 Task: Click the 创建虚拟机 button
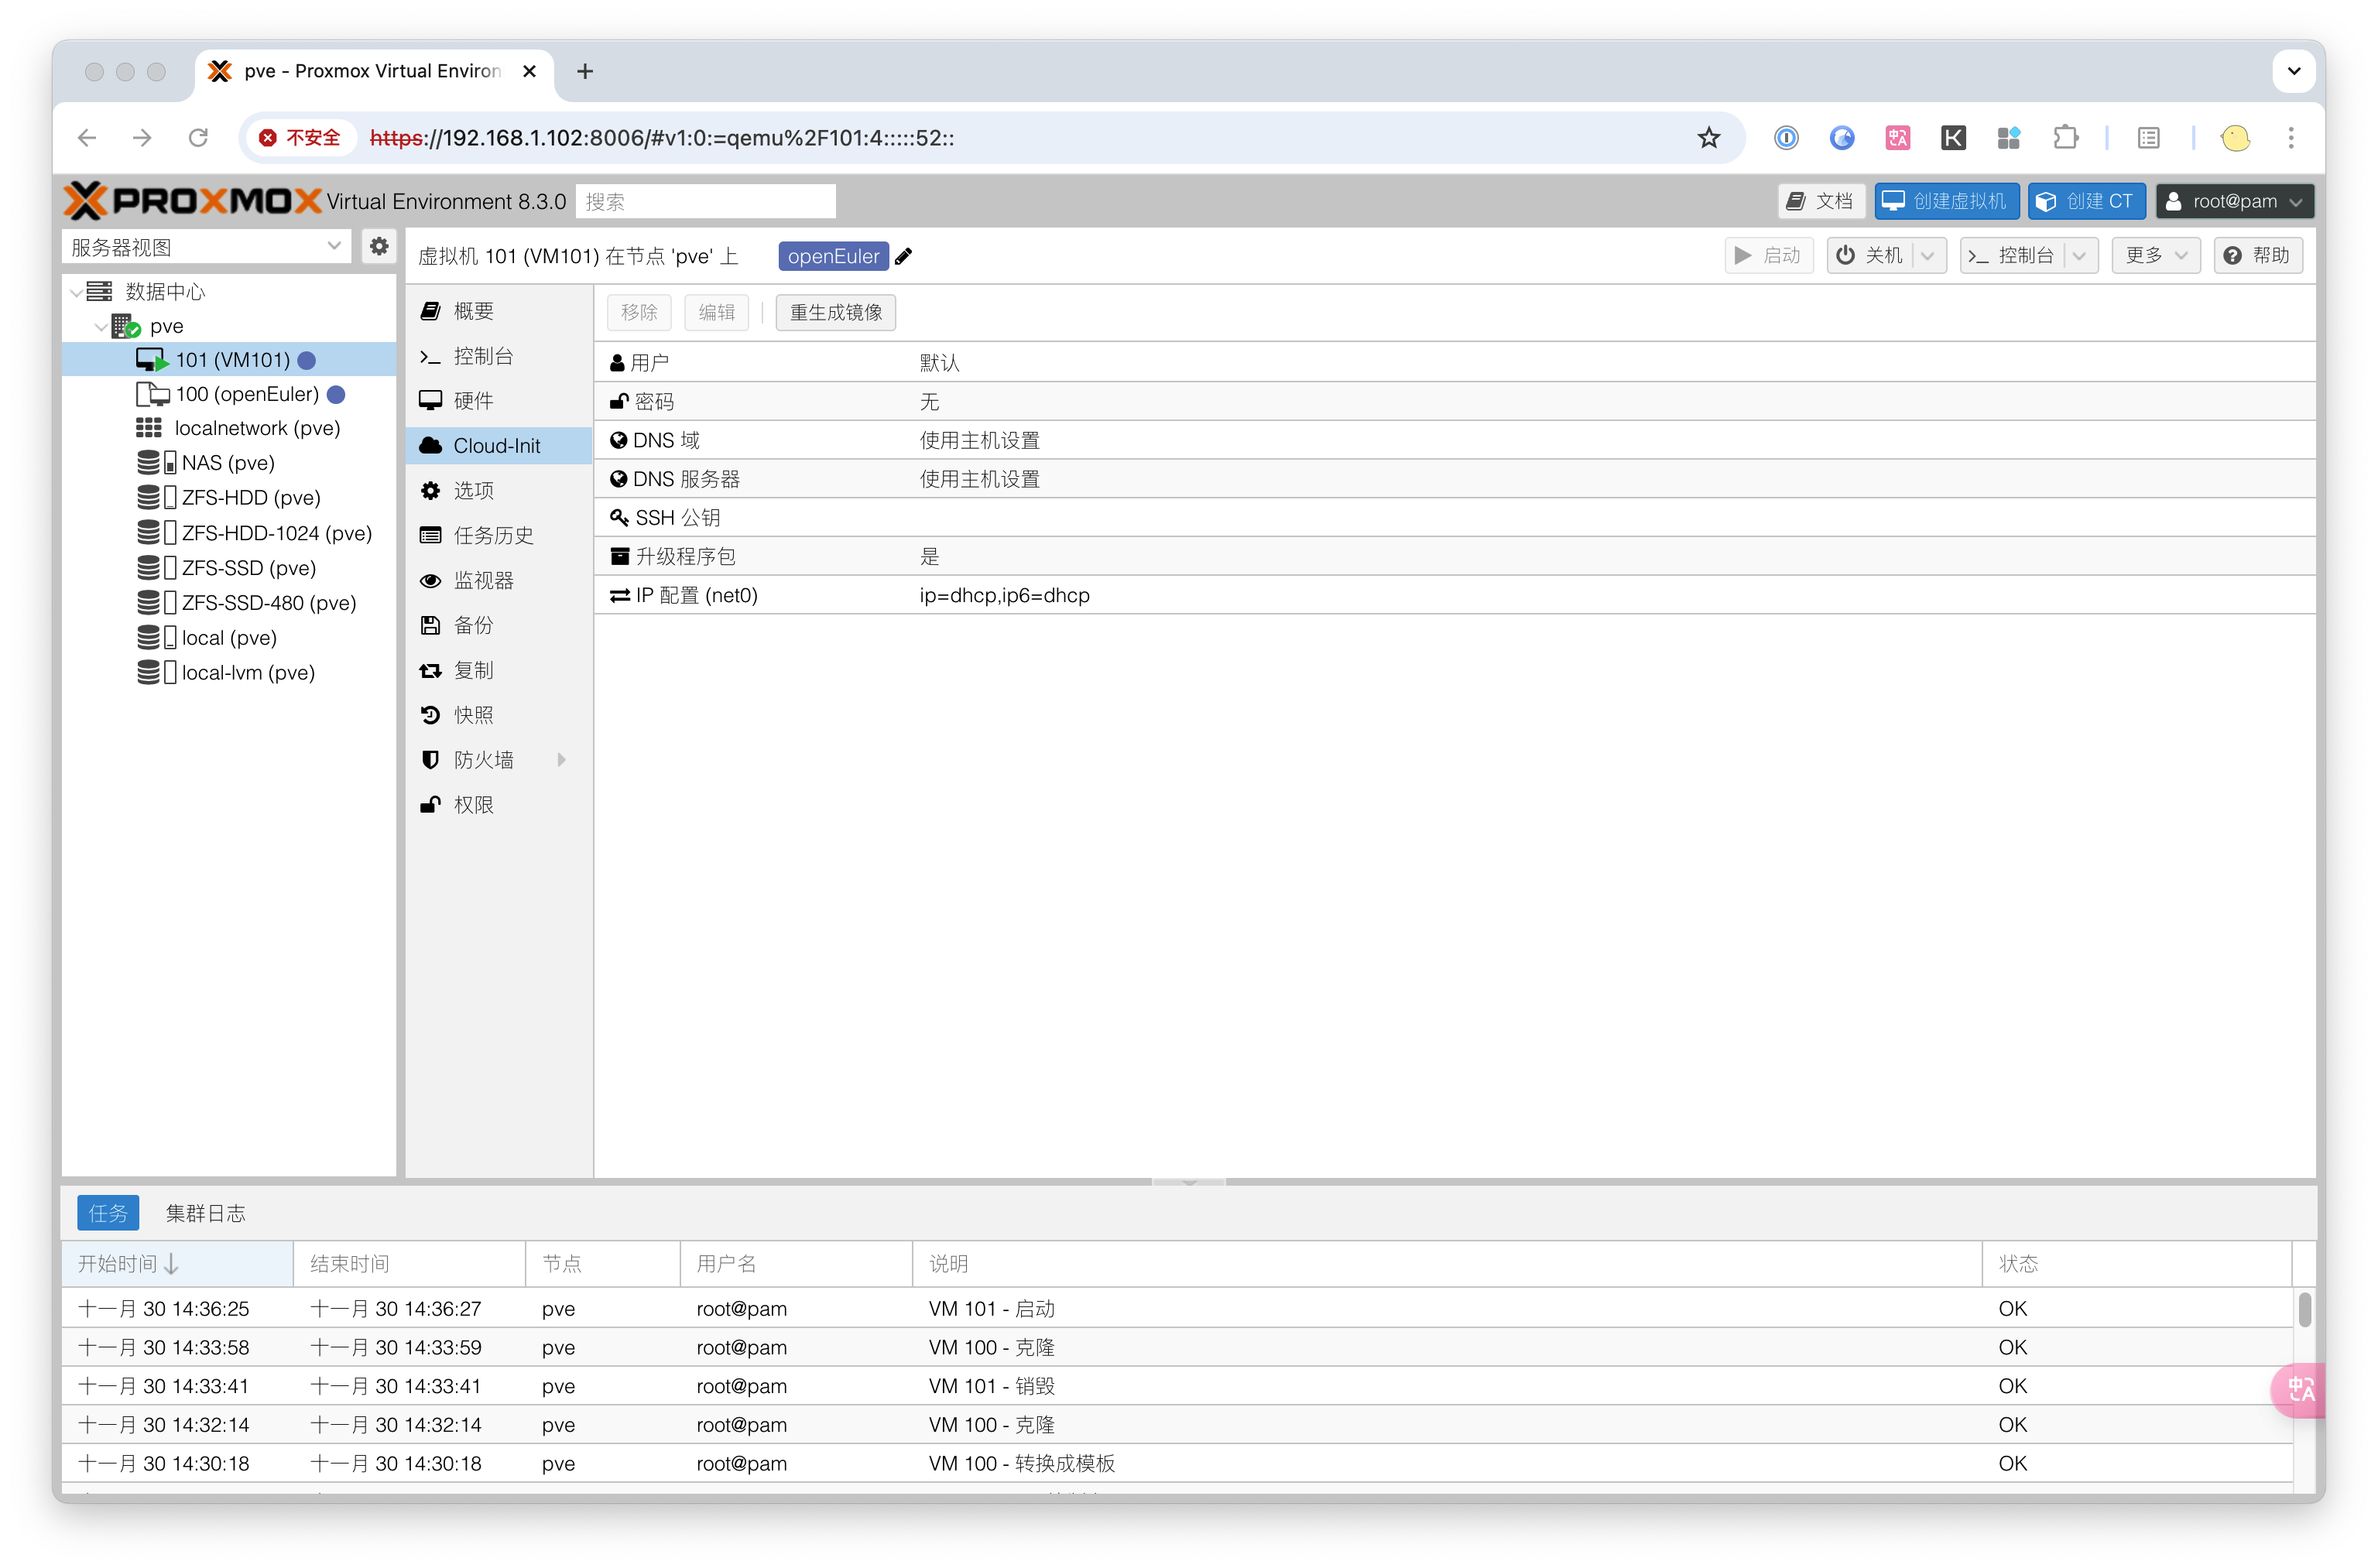click(x=1946, y=201)
